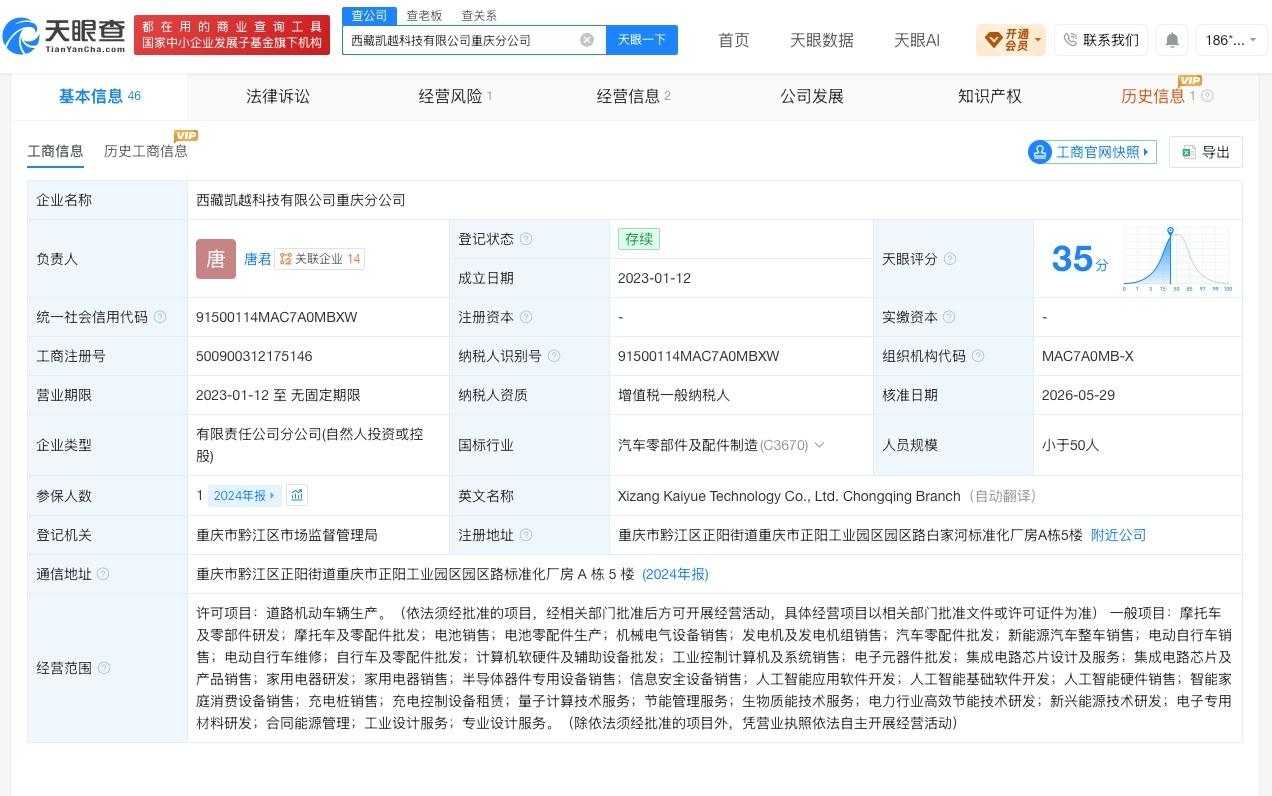Click registration number 500900312175146
1272x796 pixels.
(x=254, y=356)
